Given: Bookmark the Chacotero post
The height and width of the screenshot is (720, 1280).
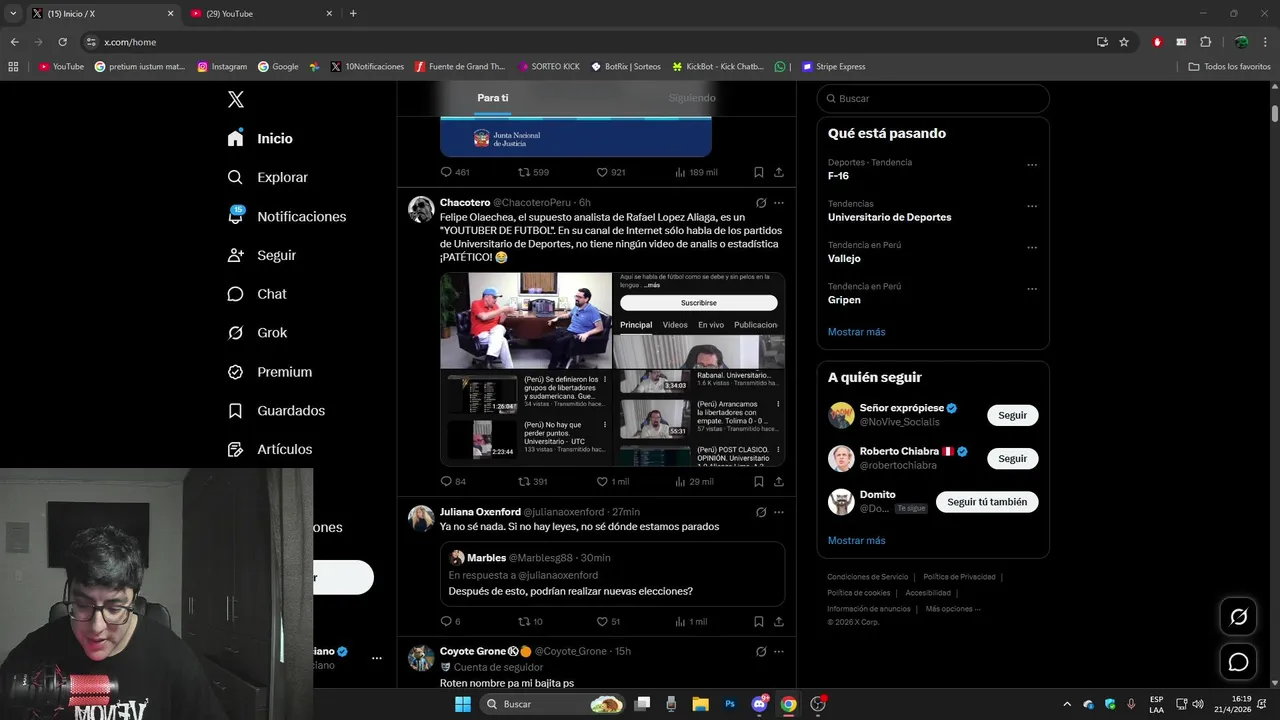Looking at the screenshot, I should click(759, 481).
